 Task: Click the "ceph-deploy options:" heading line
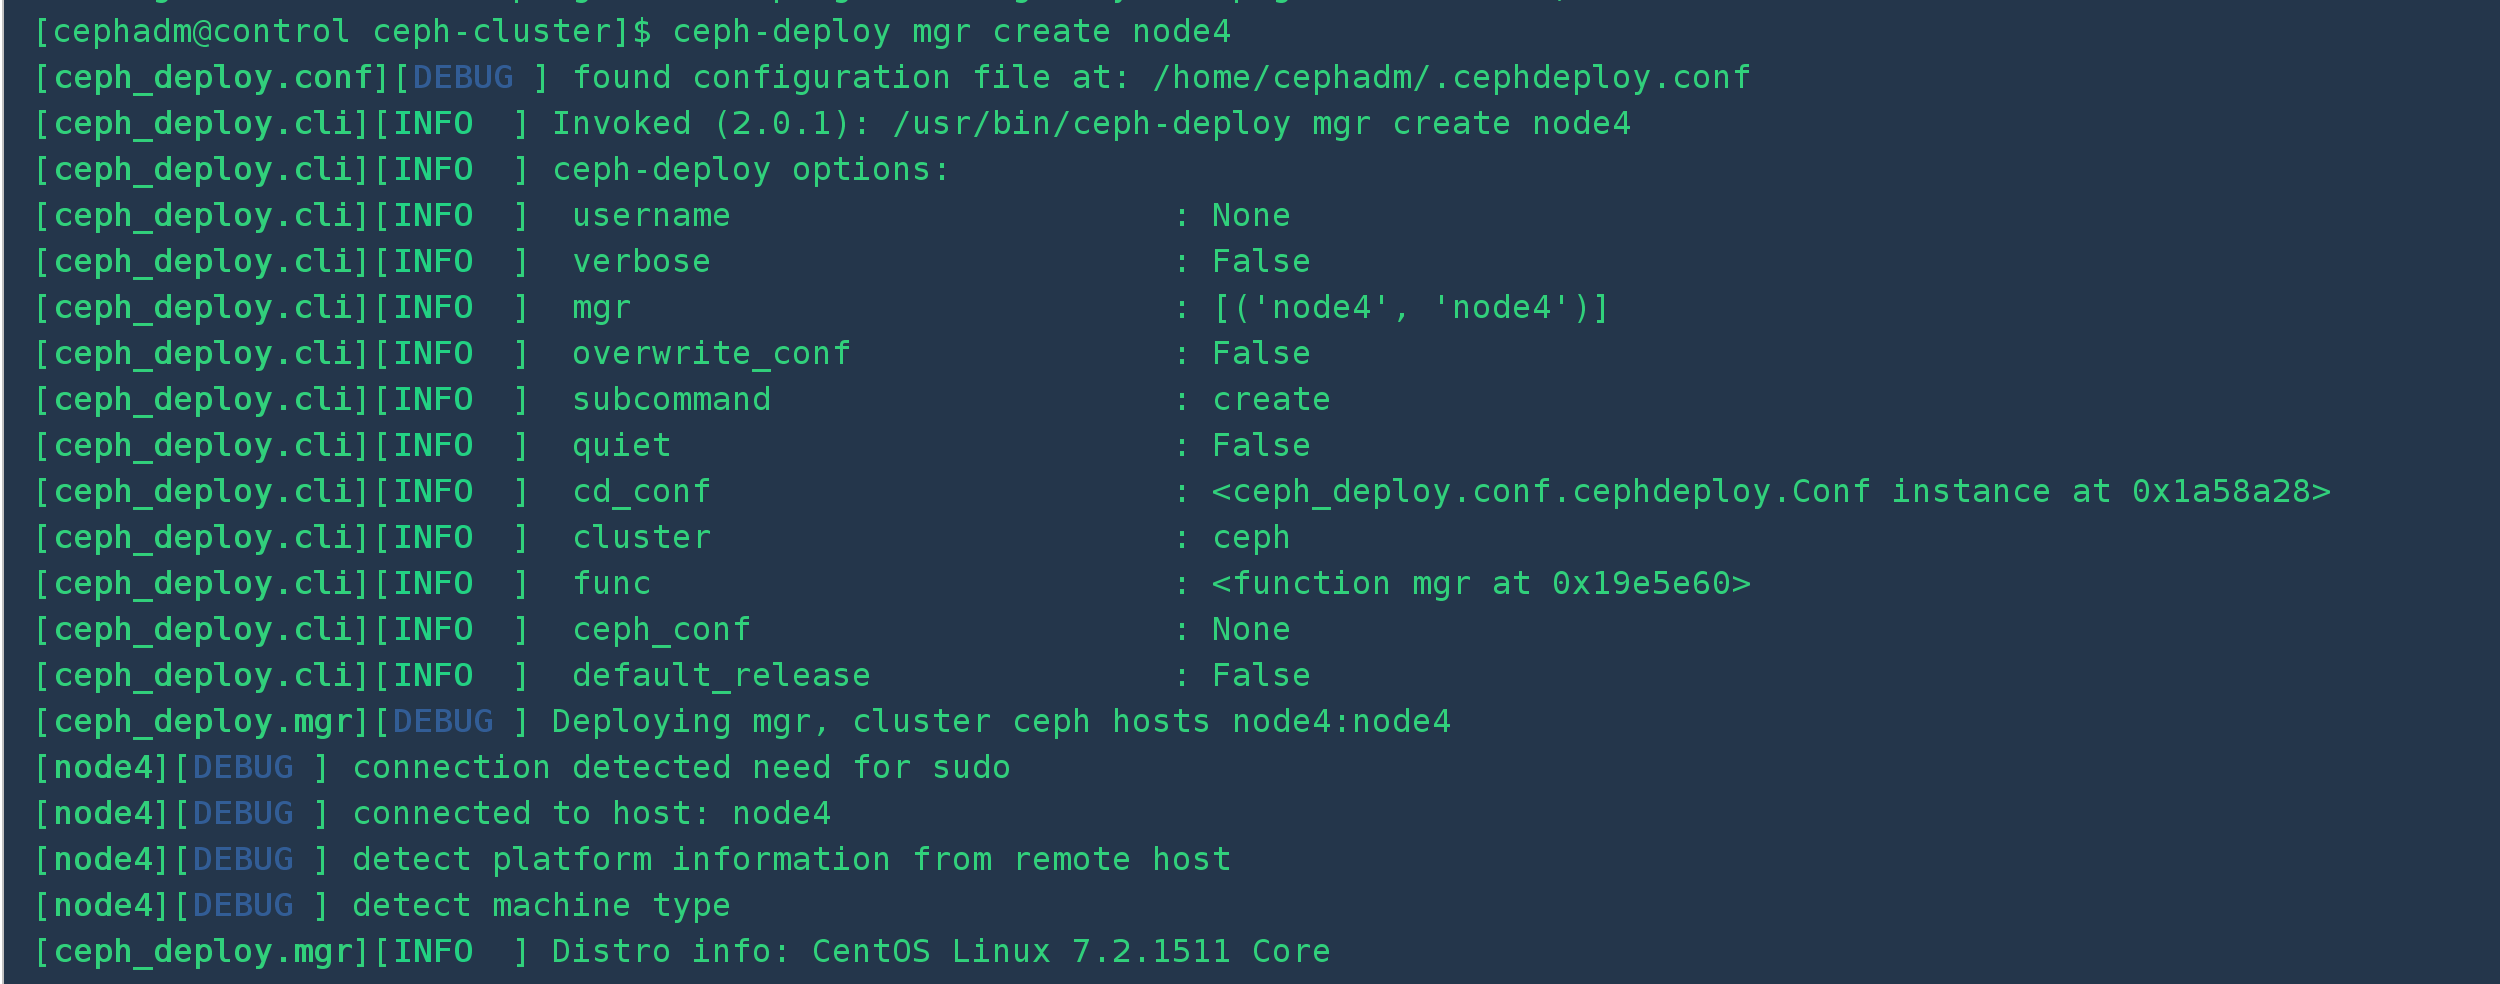(x=752, y=170)
